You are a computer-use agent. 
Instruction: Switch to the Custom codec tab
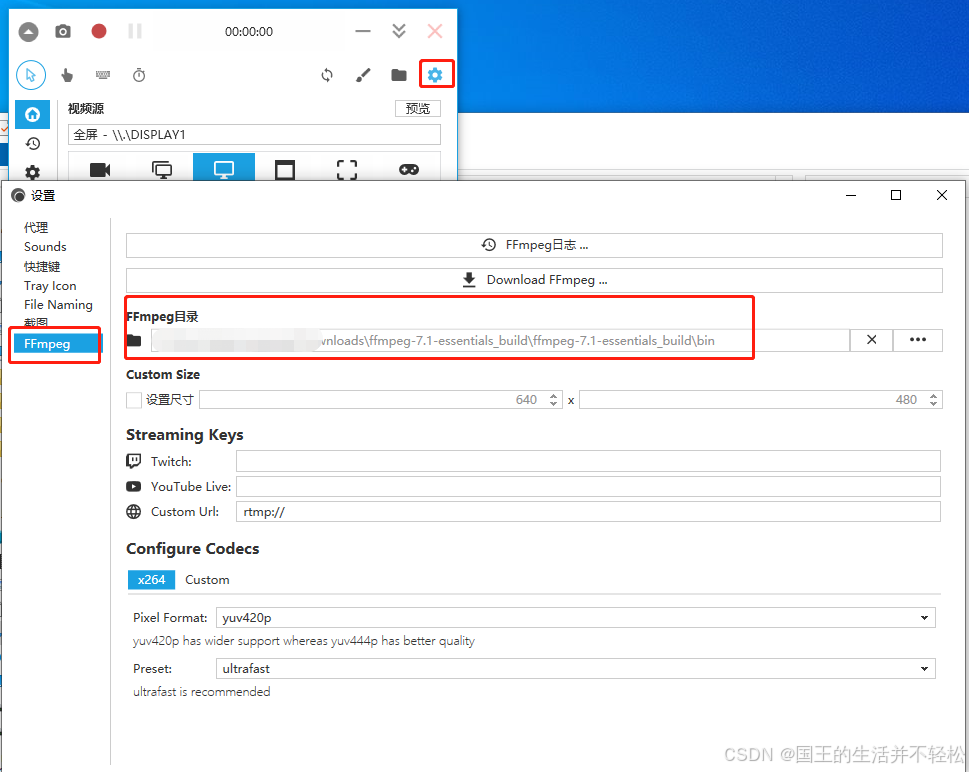(207, 580)
